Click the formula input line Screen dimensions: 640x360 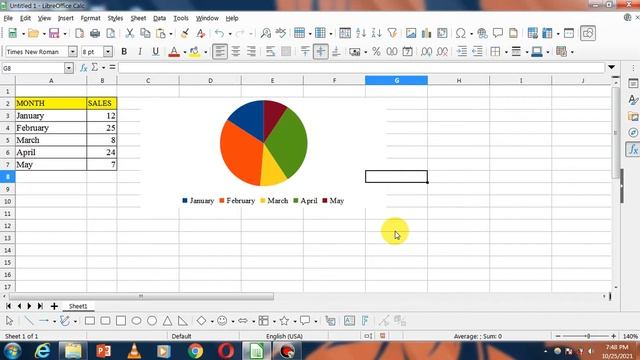click(x=361, y=67)
